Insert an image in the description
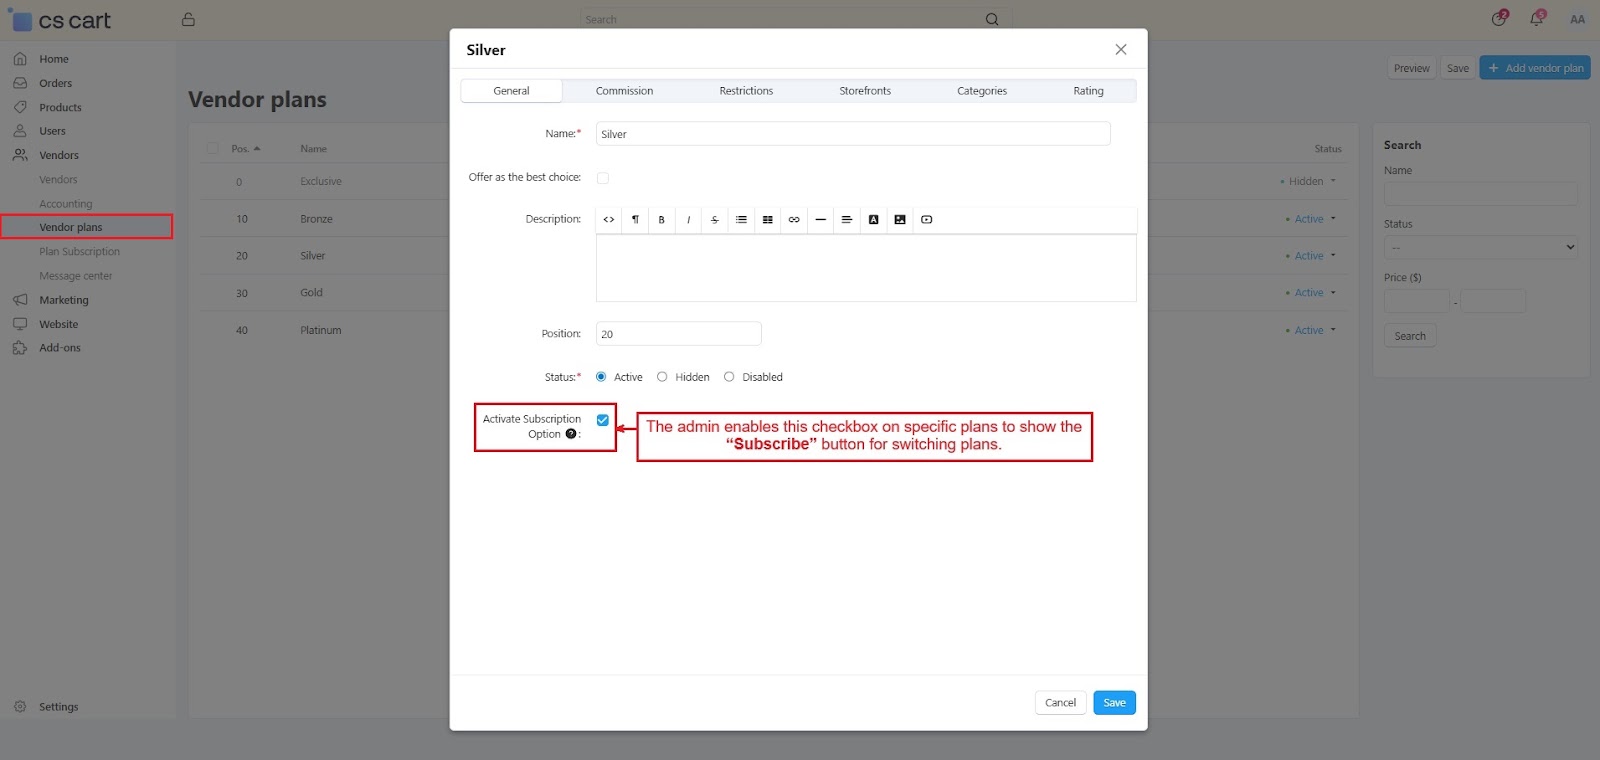Screen dimensions: 1600x760 900,220
